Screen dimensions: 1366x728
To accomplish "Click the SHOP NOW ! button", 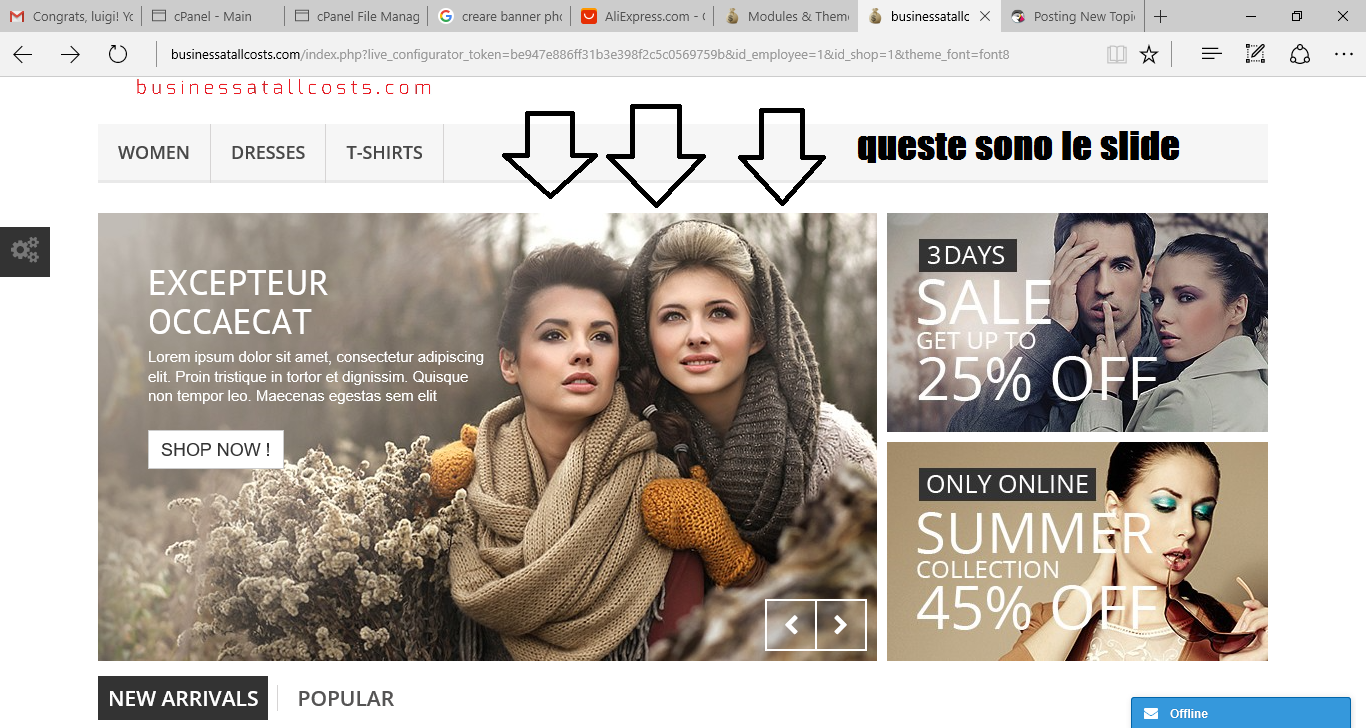I will click(x=216, y=450).
